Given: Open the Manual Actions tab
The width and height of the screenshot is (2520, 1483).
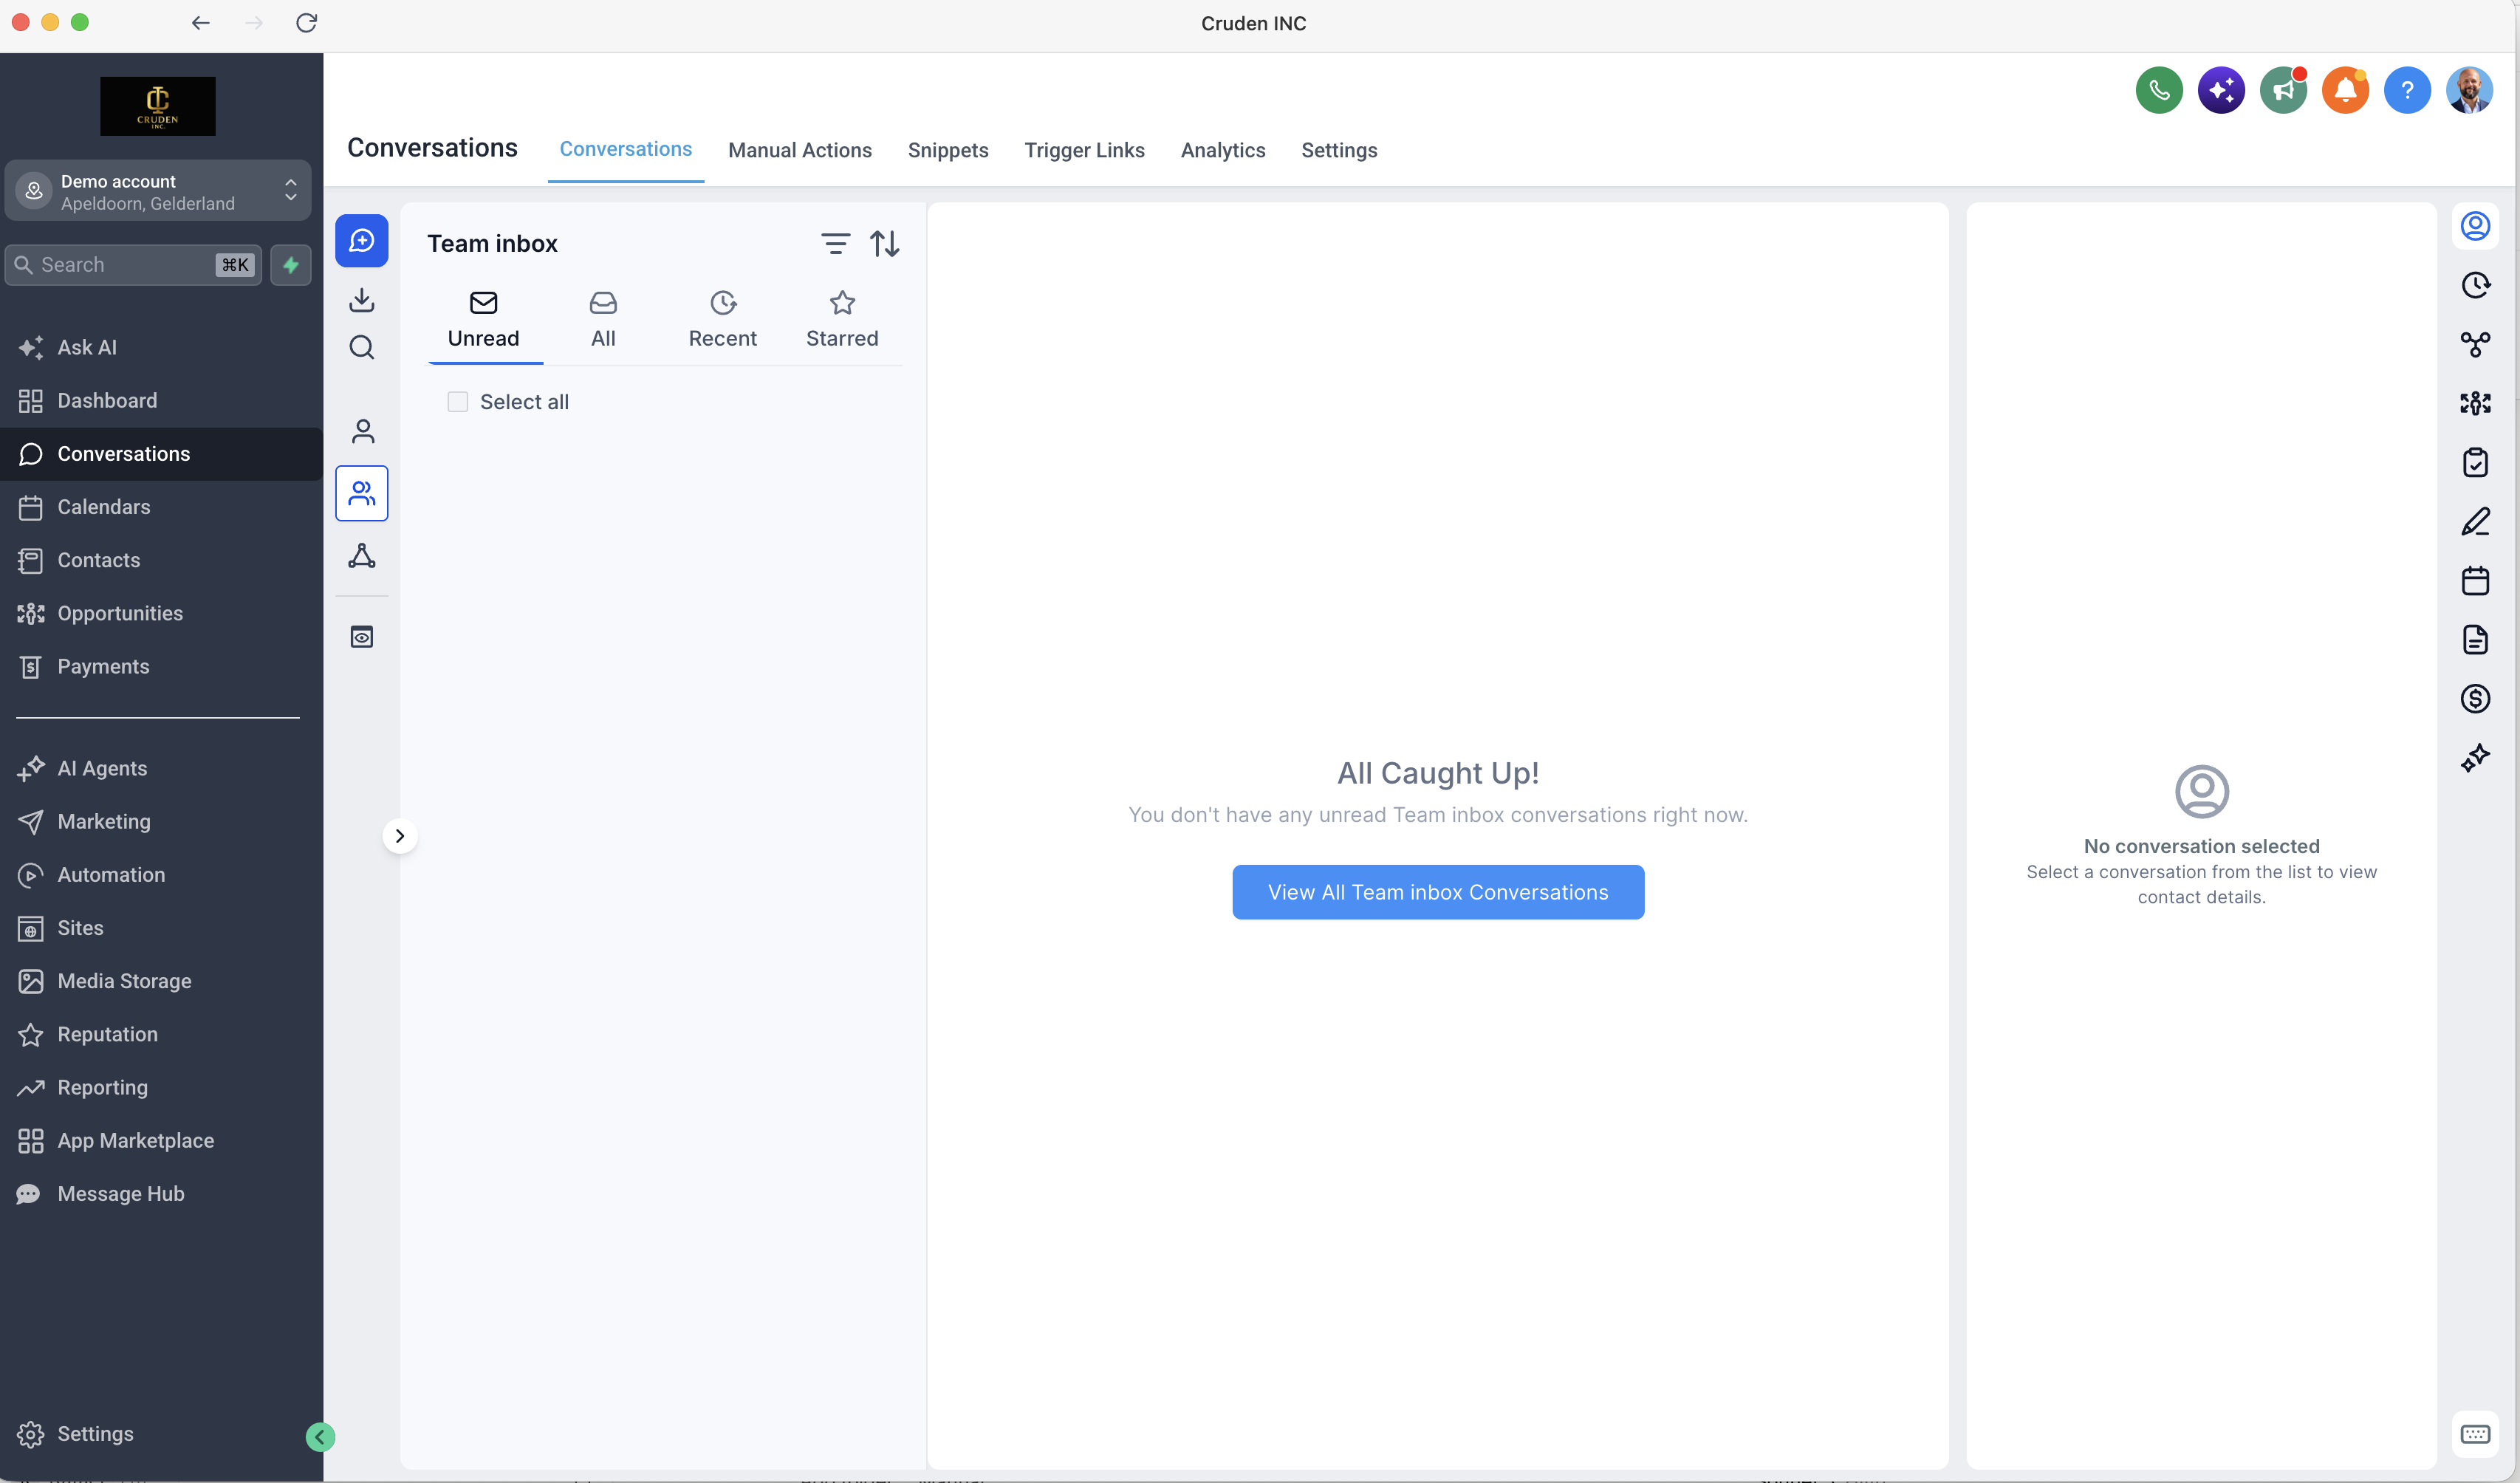Looking at the screenshot, I should point(800,150).
